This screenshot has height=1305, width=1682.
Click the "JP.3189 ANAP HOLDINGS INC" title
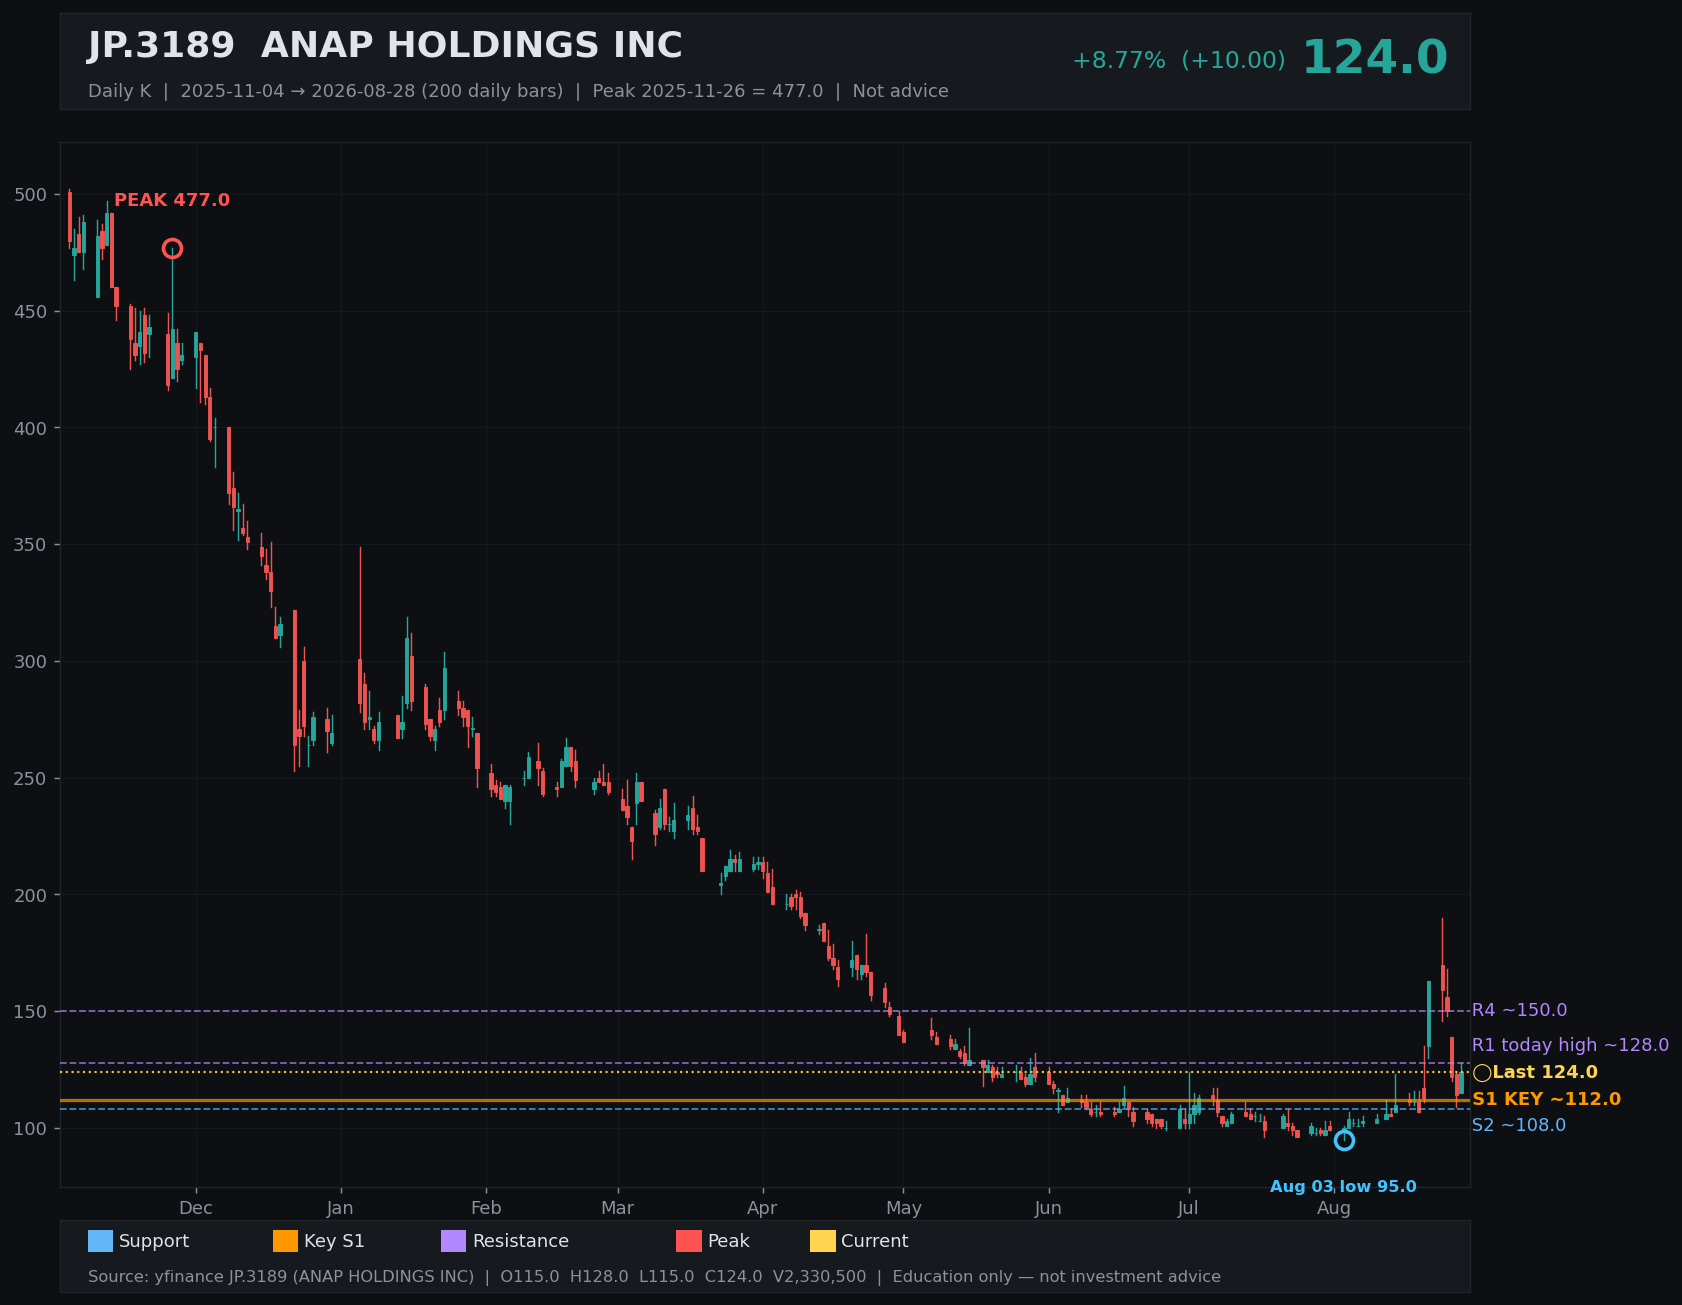pos(385,46)
